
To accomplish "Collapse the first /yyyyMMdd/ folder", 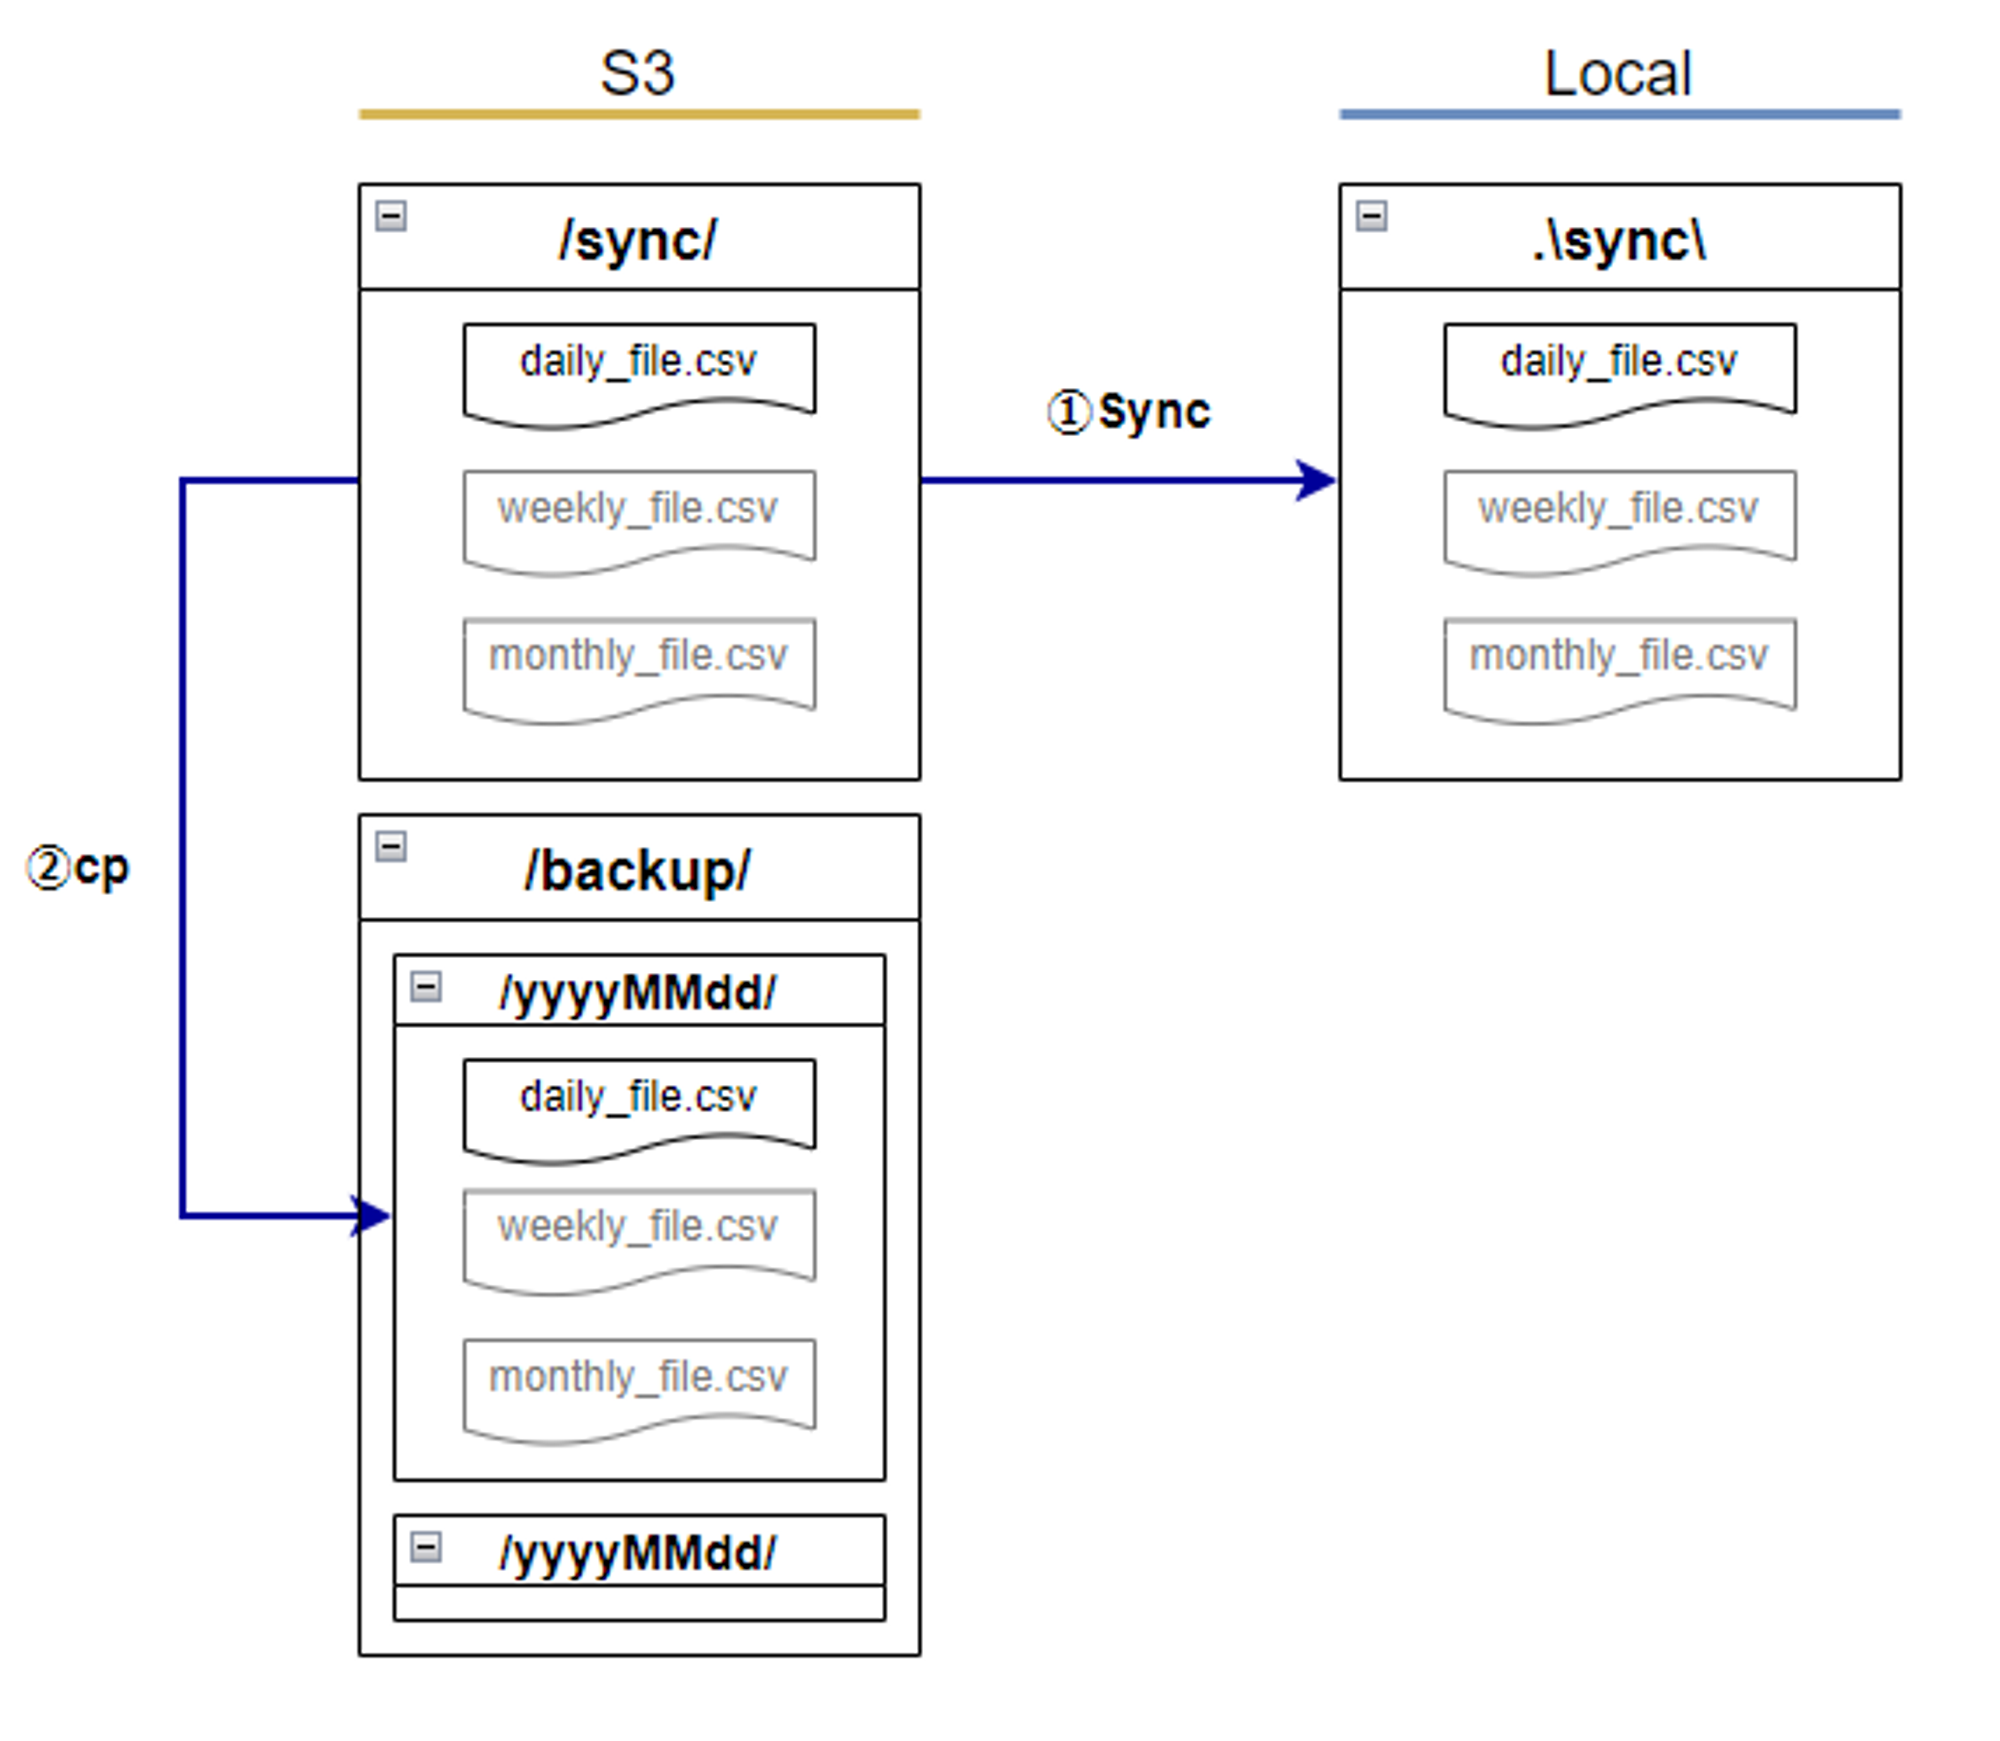I will point(426,988).
